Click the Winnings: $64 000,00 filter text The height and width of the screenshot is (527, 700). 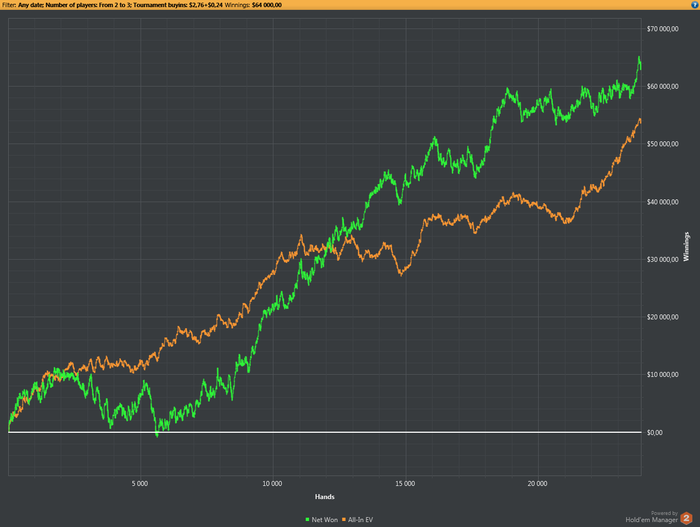[253, 5]
